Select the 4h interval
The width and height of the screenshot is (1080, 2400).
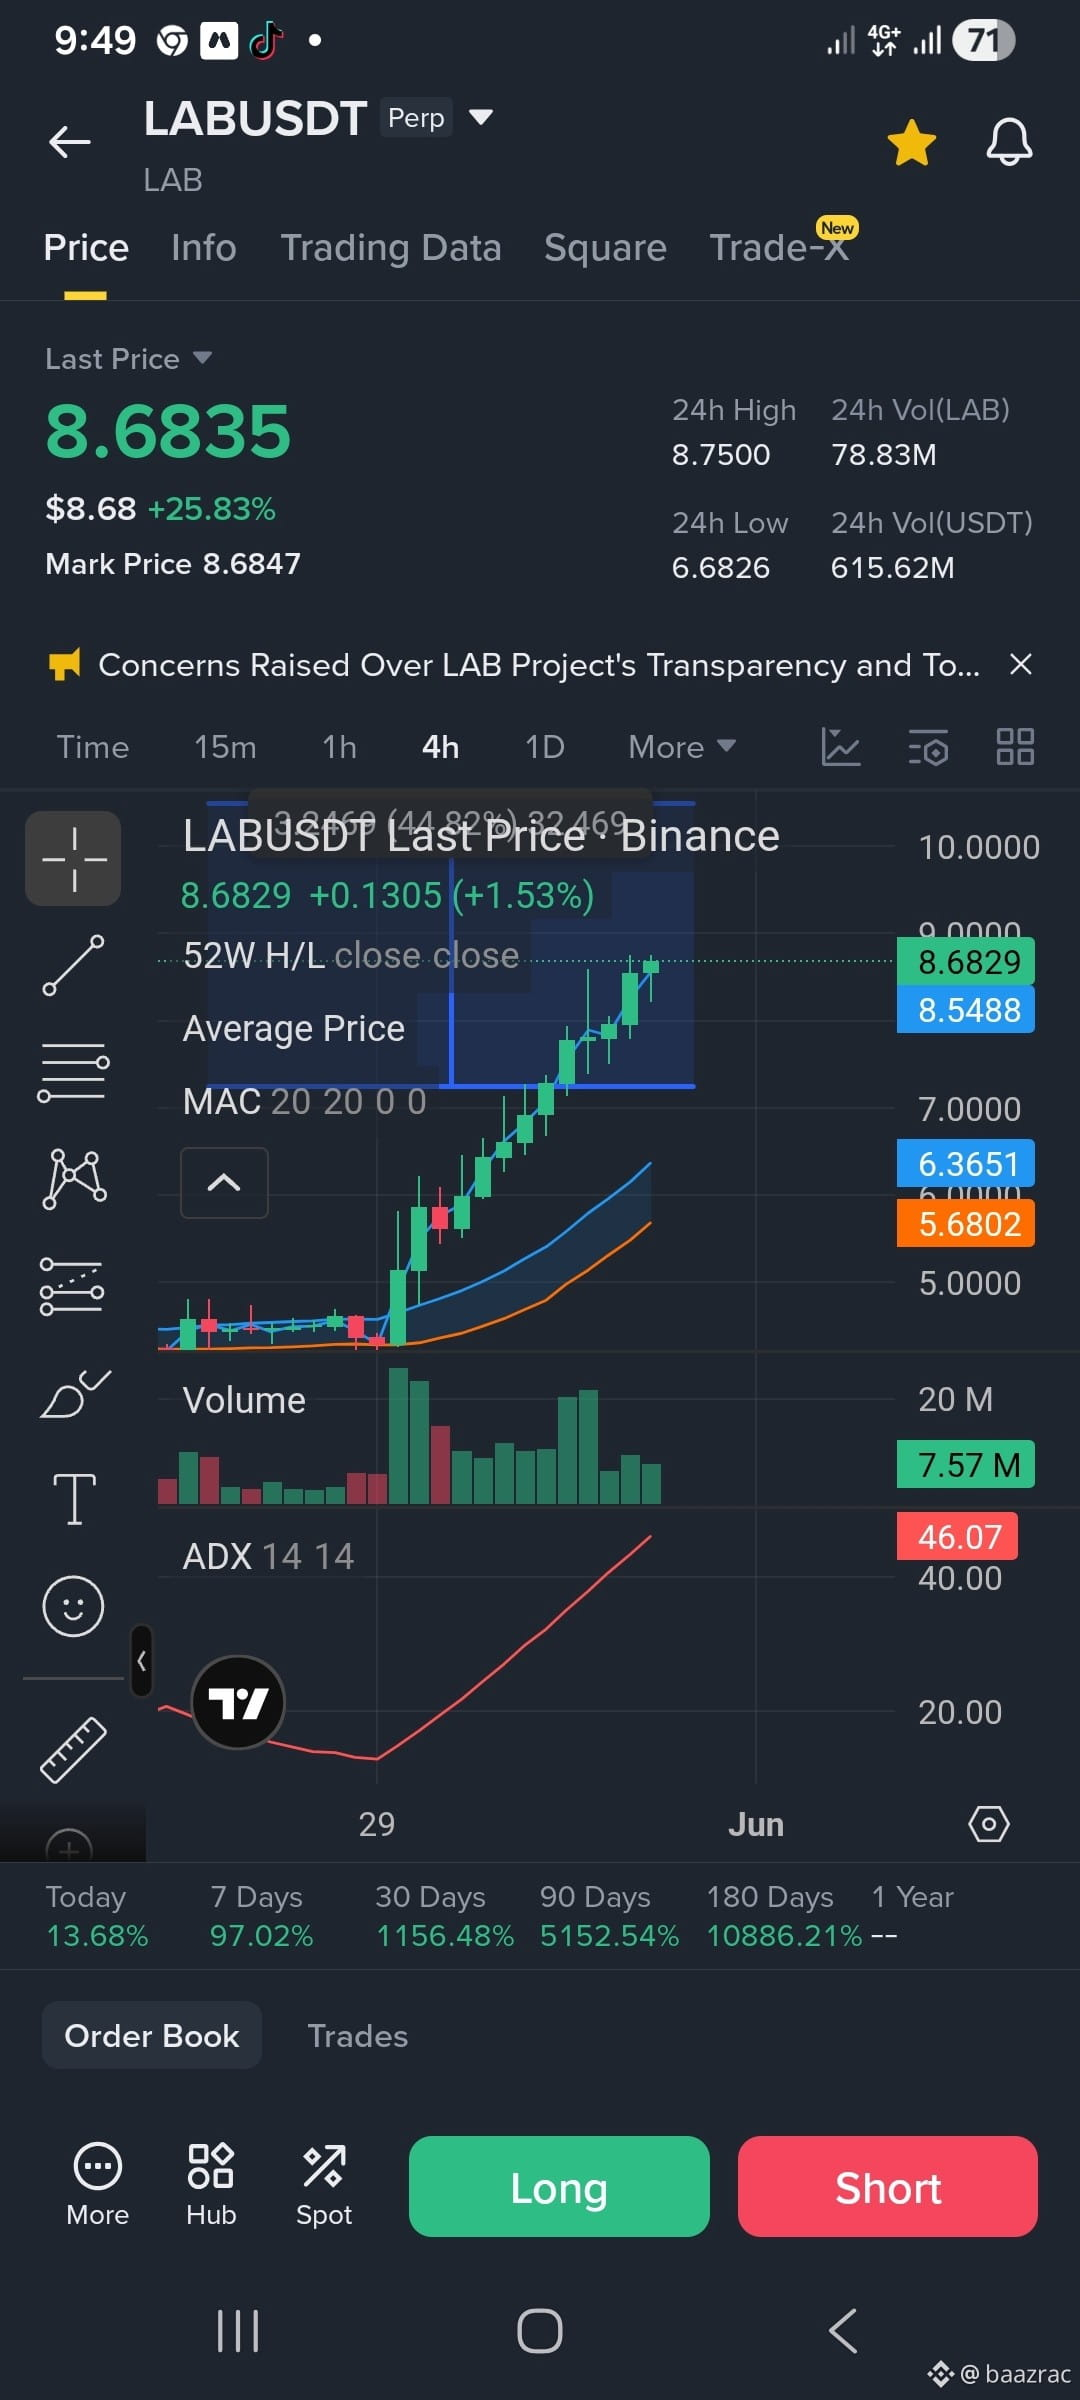click(x=440, y=747)
